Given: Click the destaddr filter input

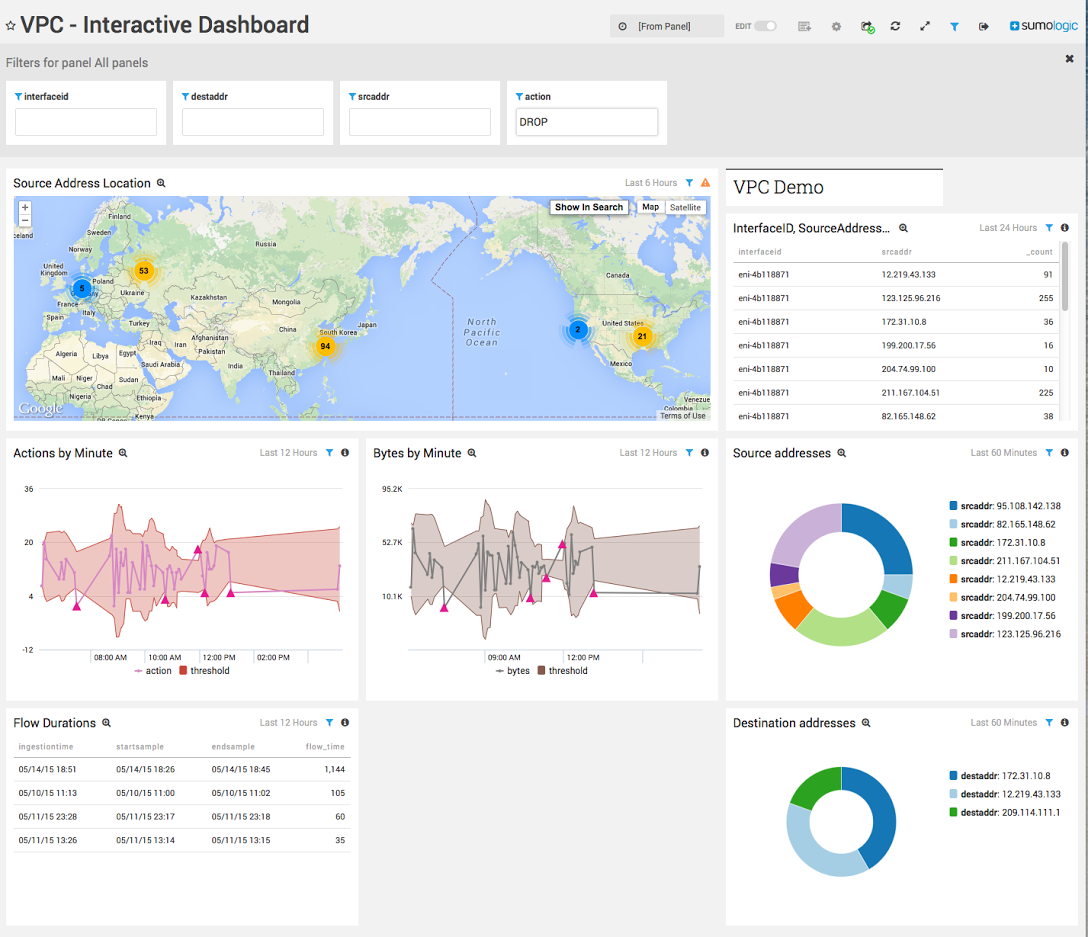Looking at the screenshot, I should (x=253, y=122).
